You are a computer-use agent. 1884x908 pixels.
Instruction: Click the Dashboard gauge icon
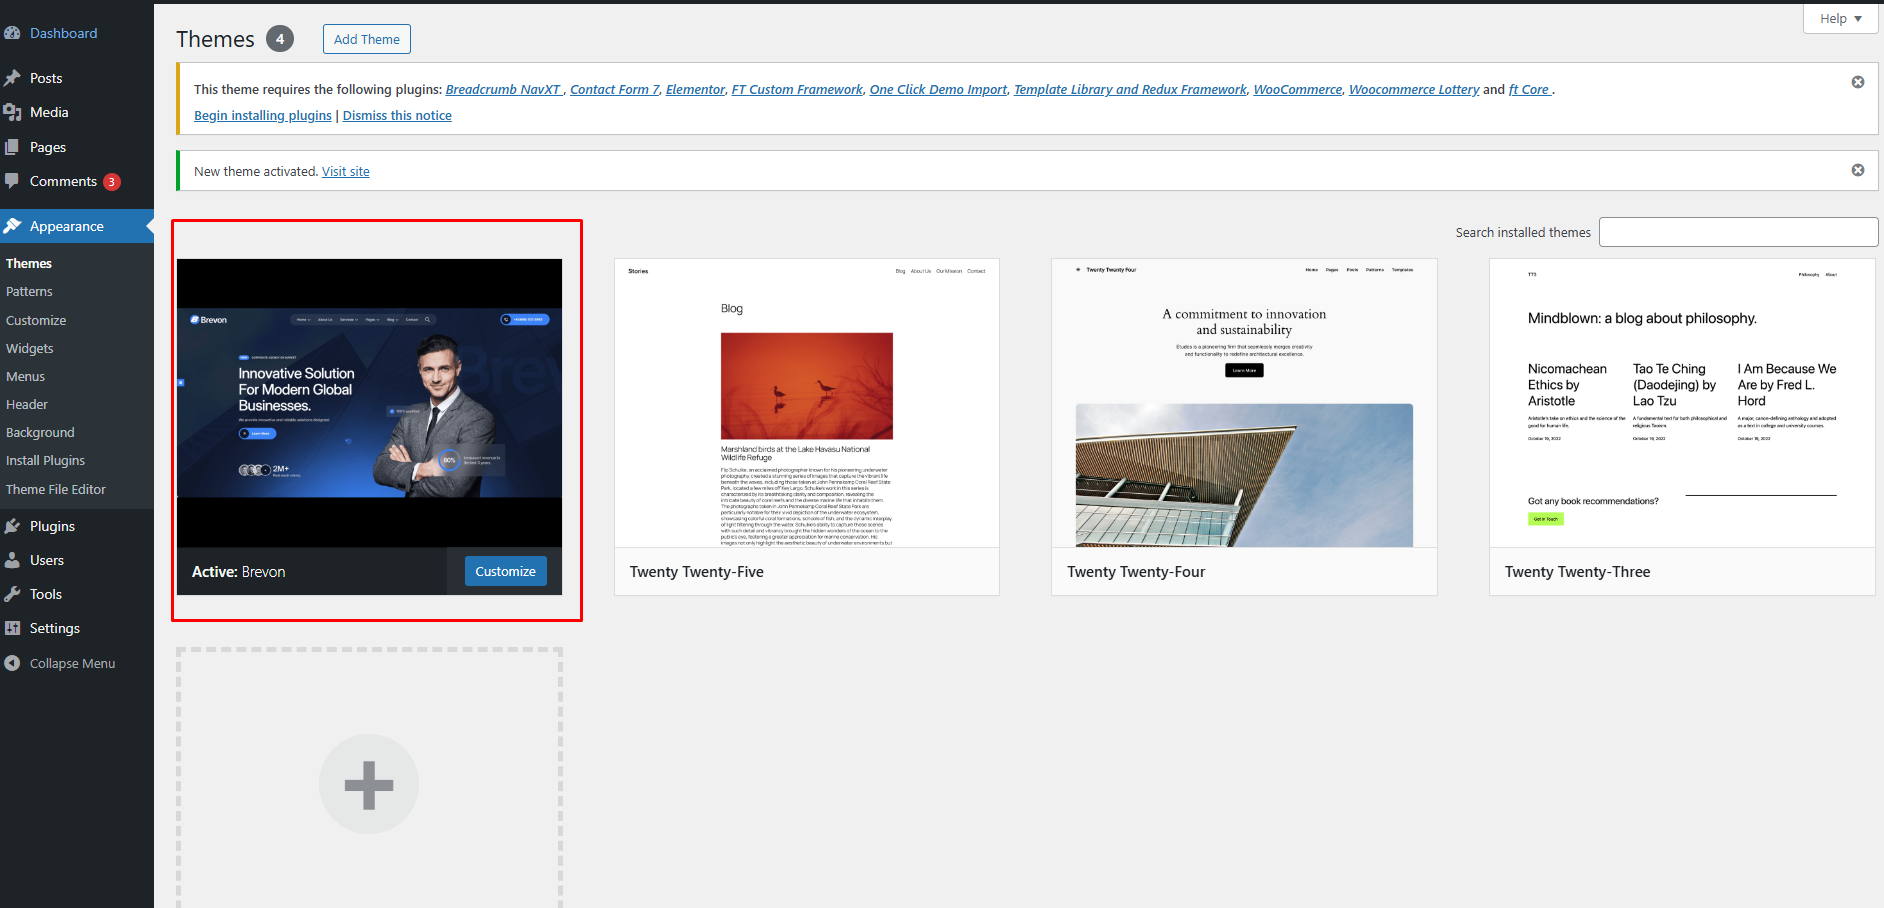point(12,33)
